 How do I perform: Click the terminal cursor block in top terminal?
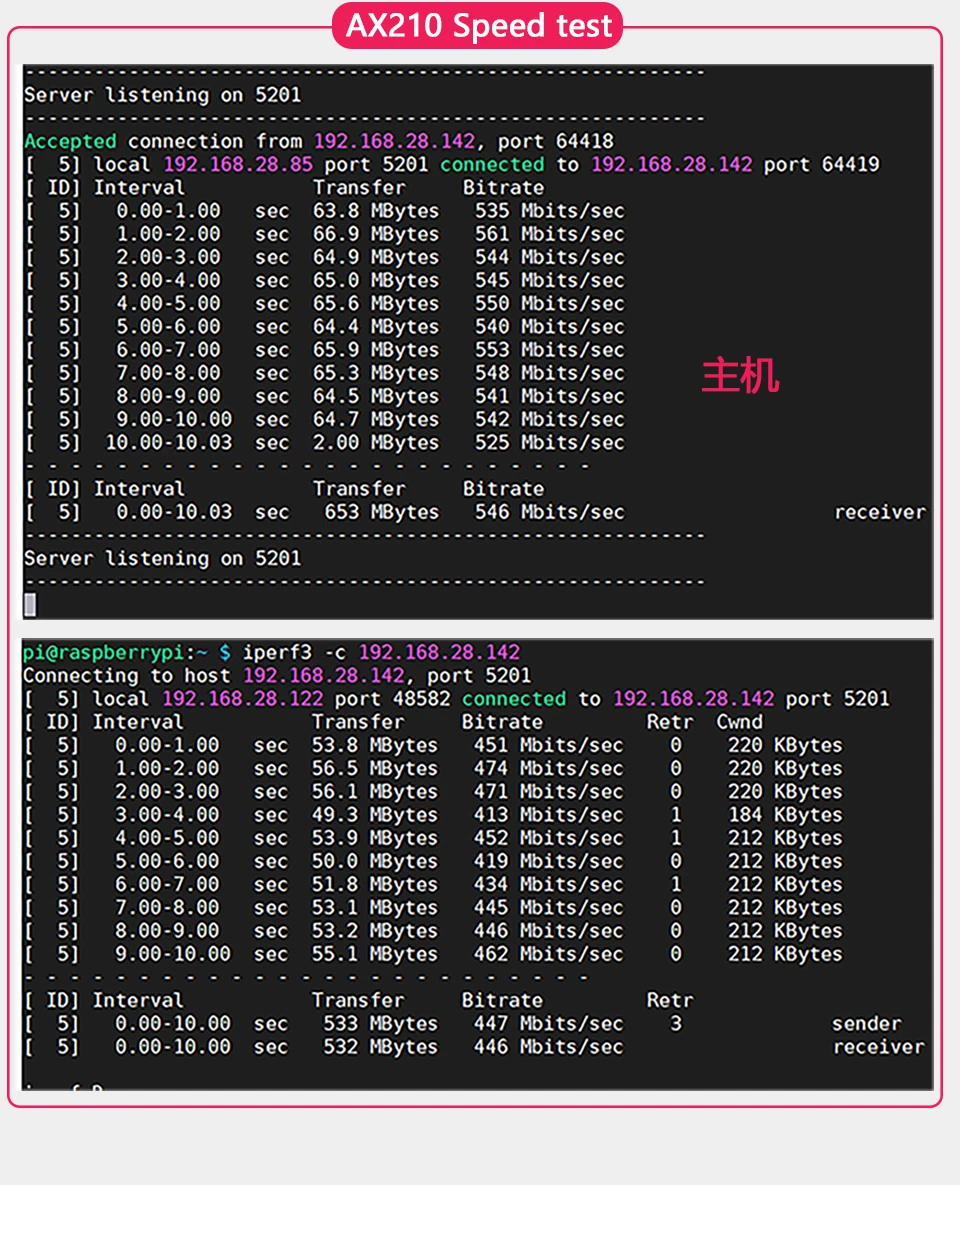click(30, 604)
